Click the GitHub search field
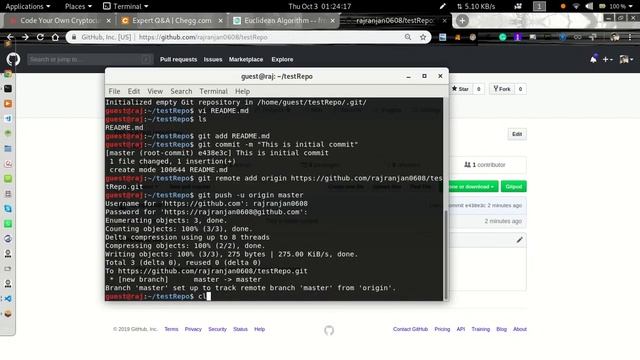This screenshot has width=640, height=360. (90, 59)
